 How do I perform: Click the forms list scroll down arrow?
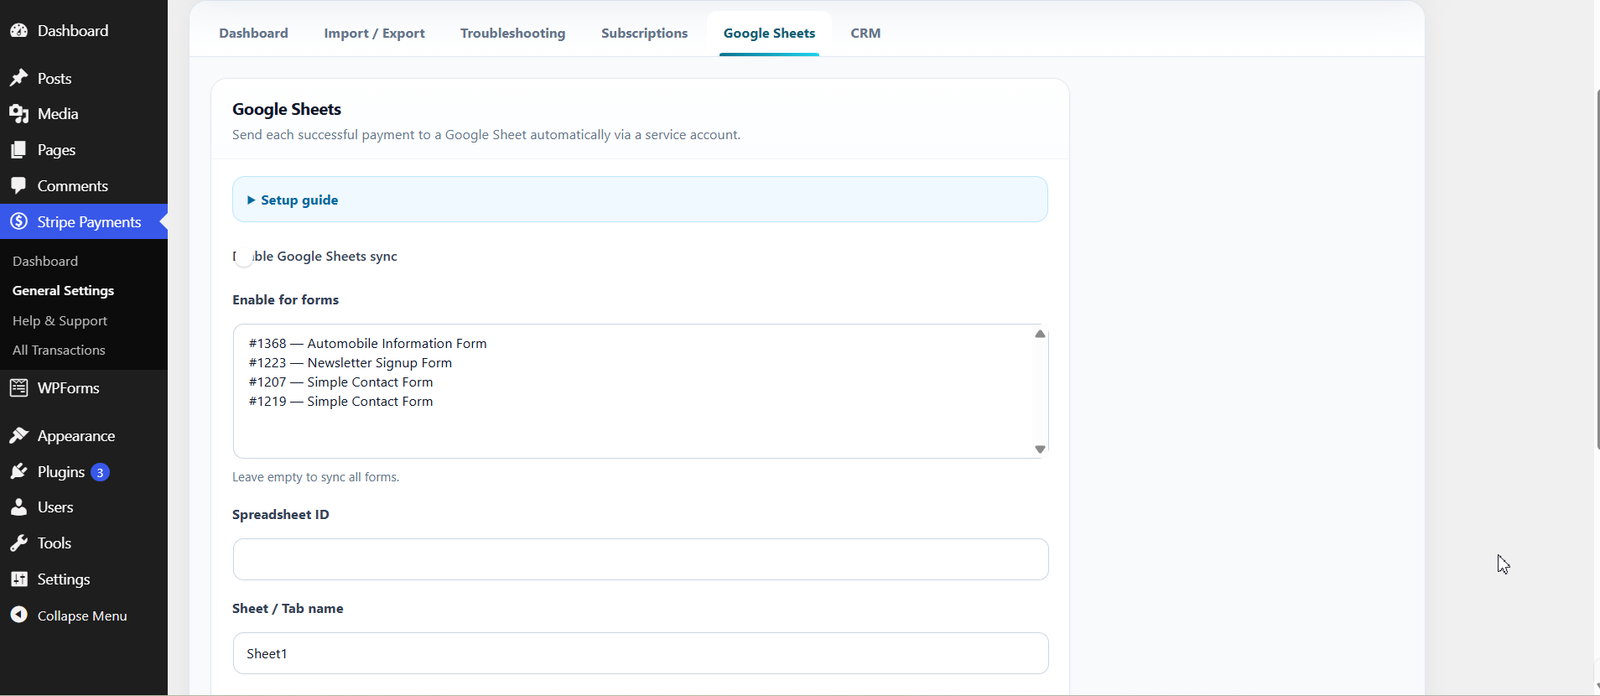tap(1040, 449)
